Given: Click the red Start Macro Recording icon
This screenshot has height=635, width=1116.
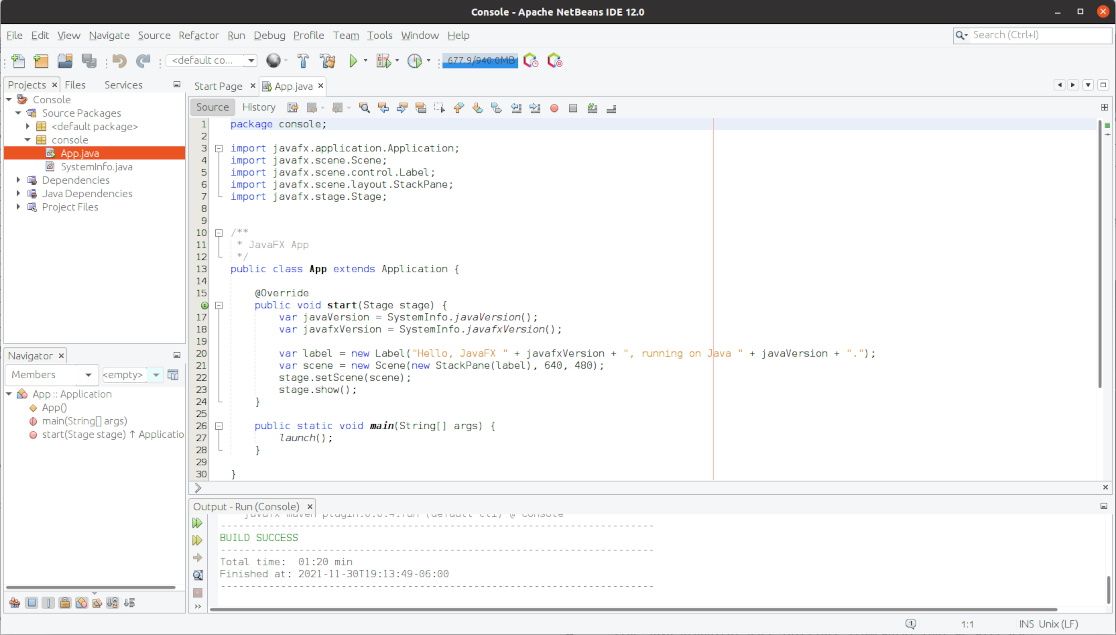Looking at the screenshot, I should [x=554, y=108].
